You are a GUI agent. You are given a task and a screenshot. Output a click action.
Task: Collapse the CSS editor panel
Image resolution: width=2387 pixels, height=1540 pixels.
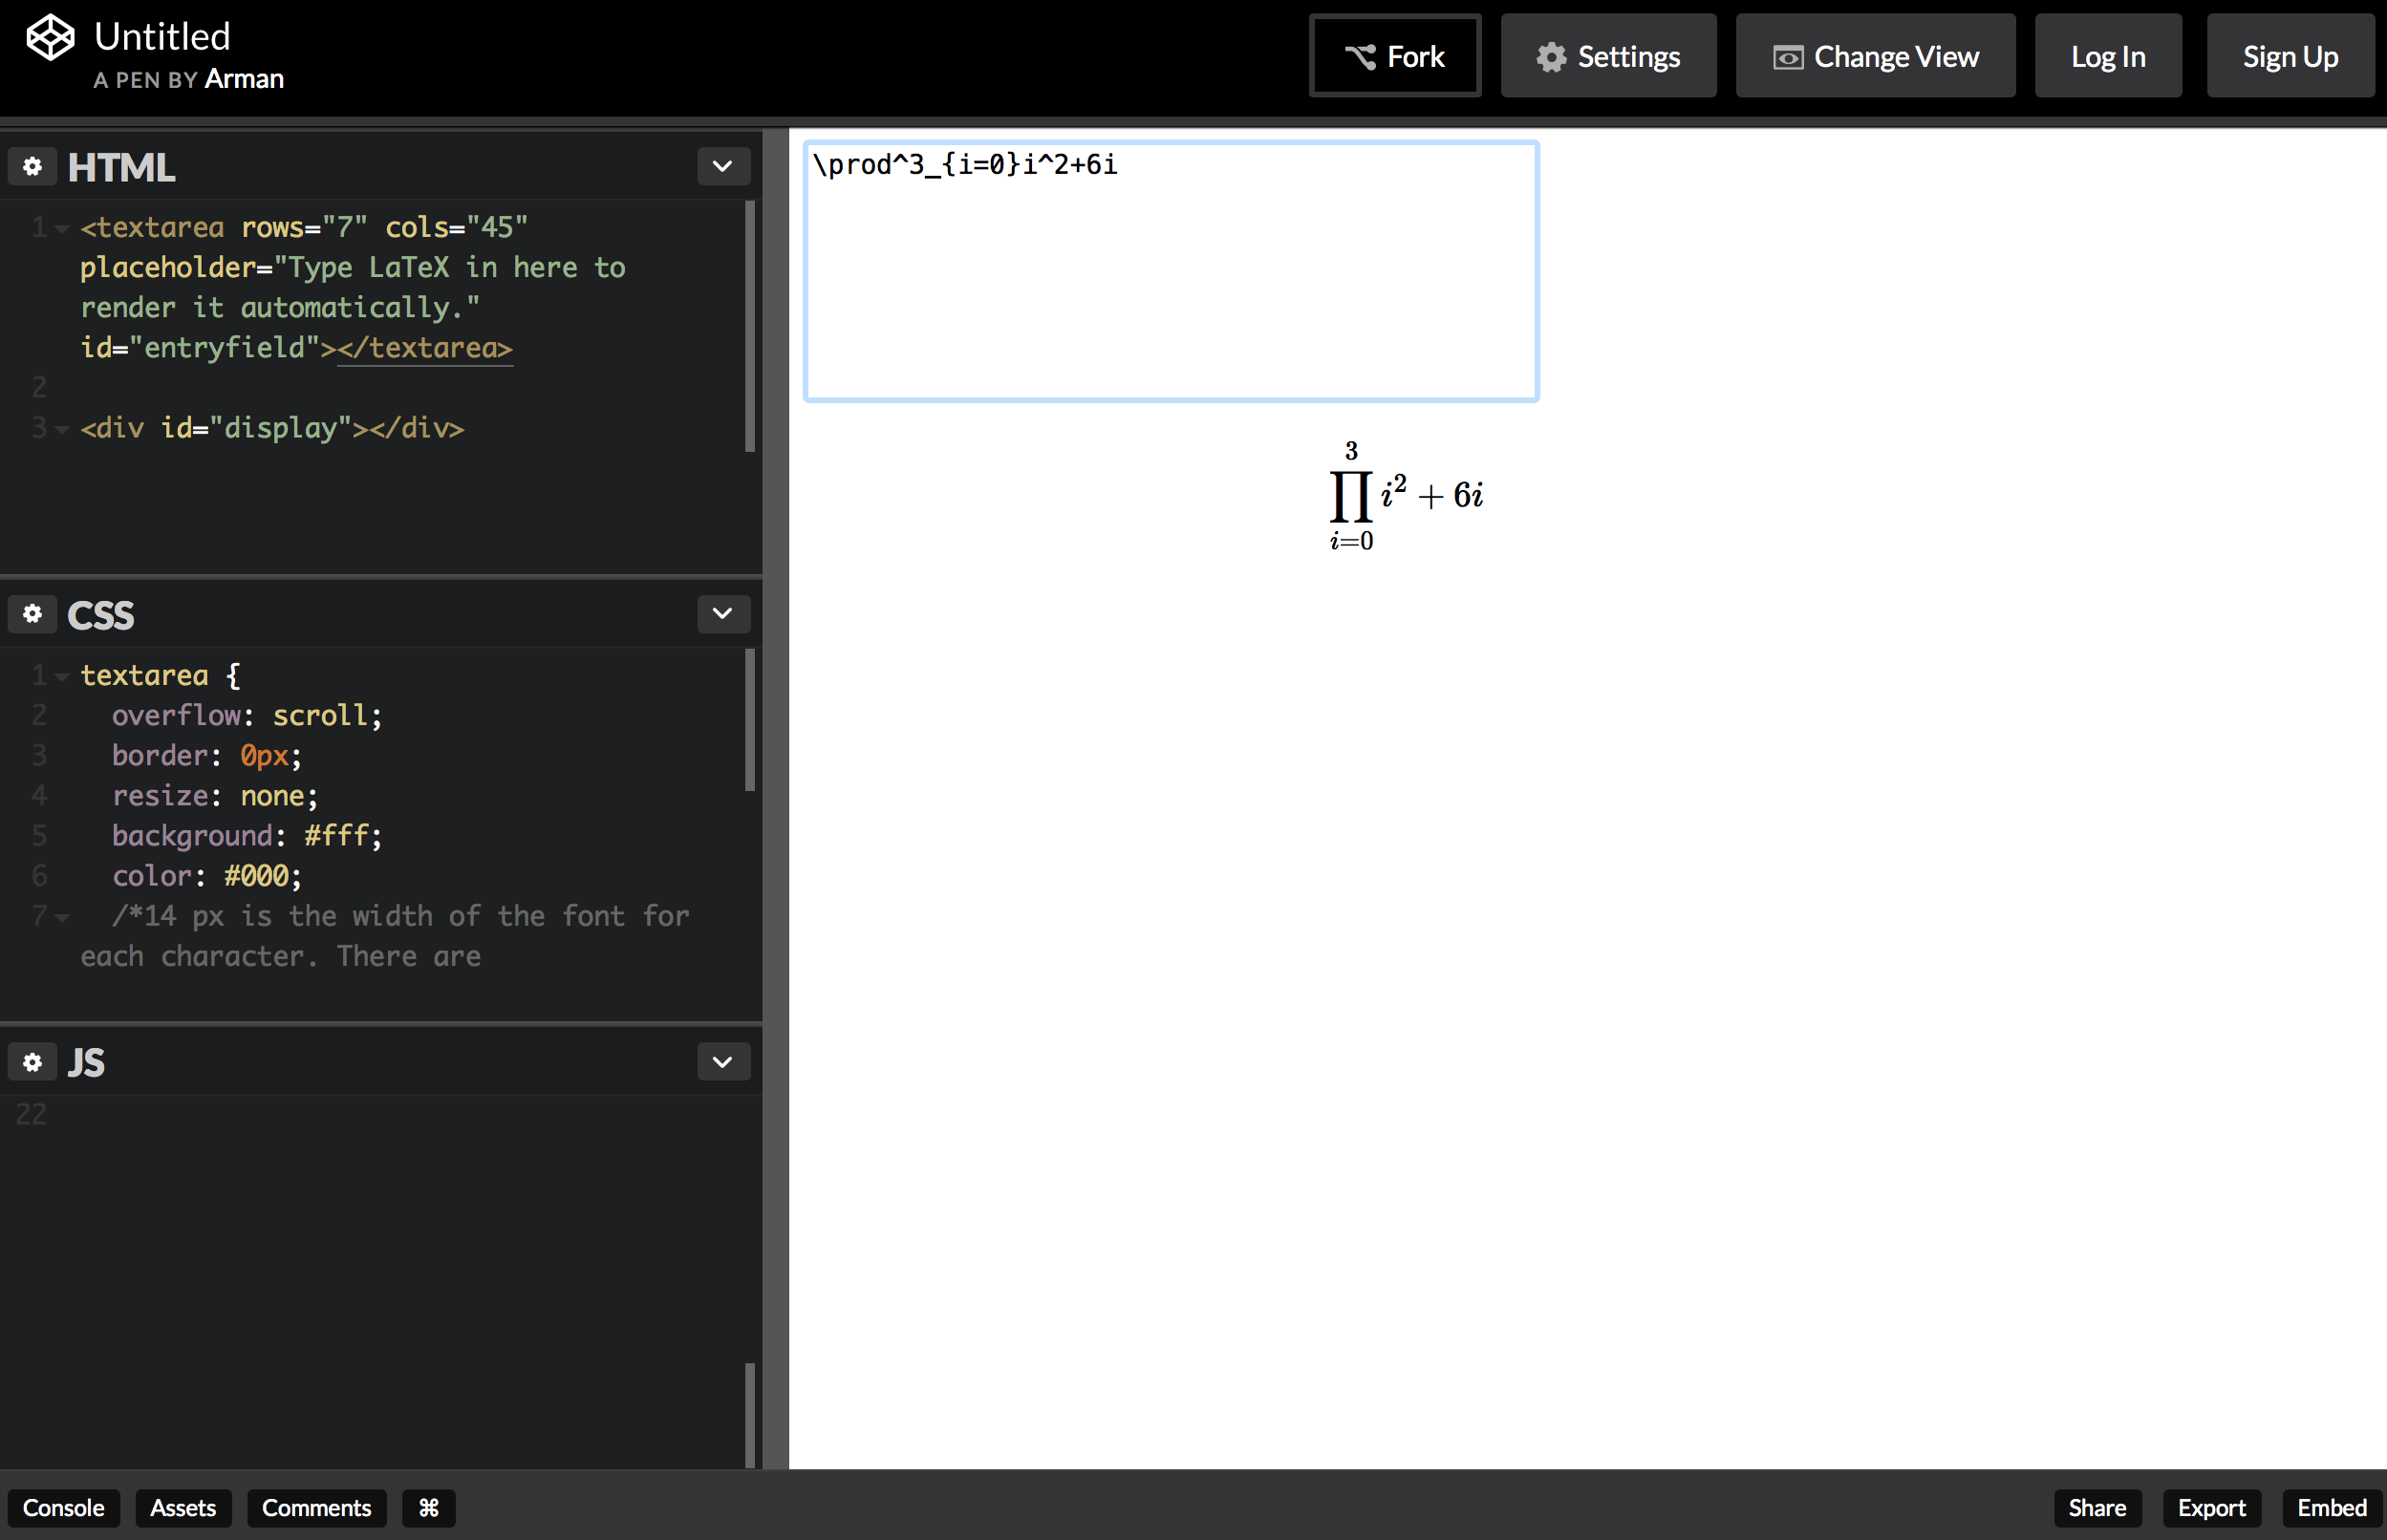pyautogui.click(x=722, y=614)
